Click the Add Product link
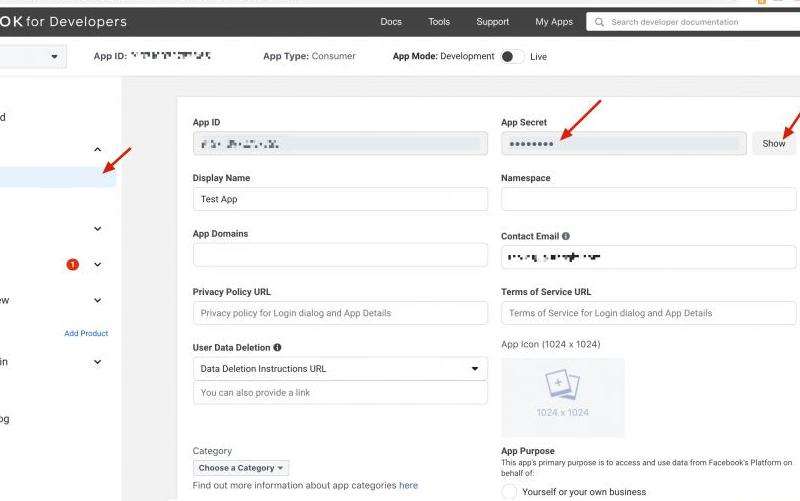Viewport: 800px width, 501px height. point(86,333)
